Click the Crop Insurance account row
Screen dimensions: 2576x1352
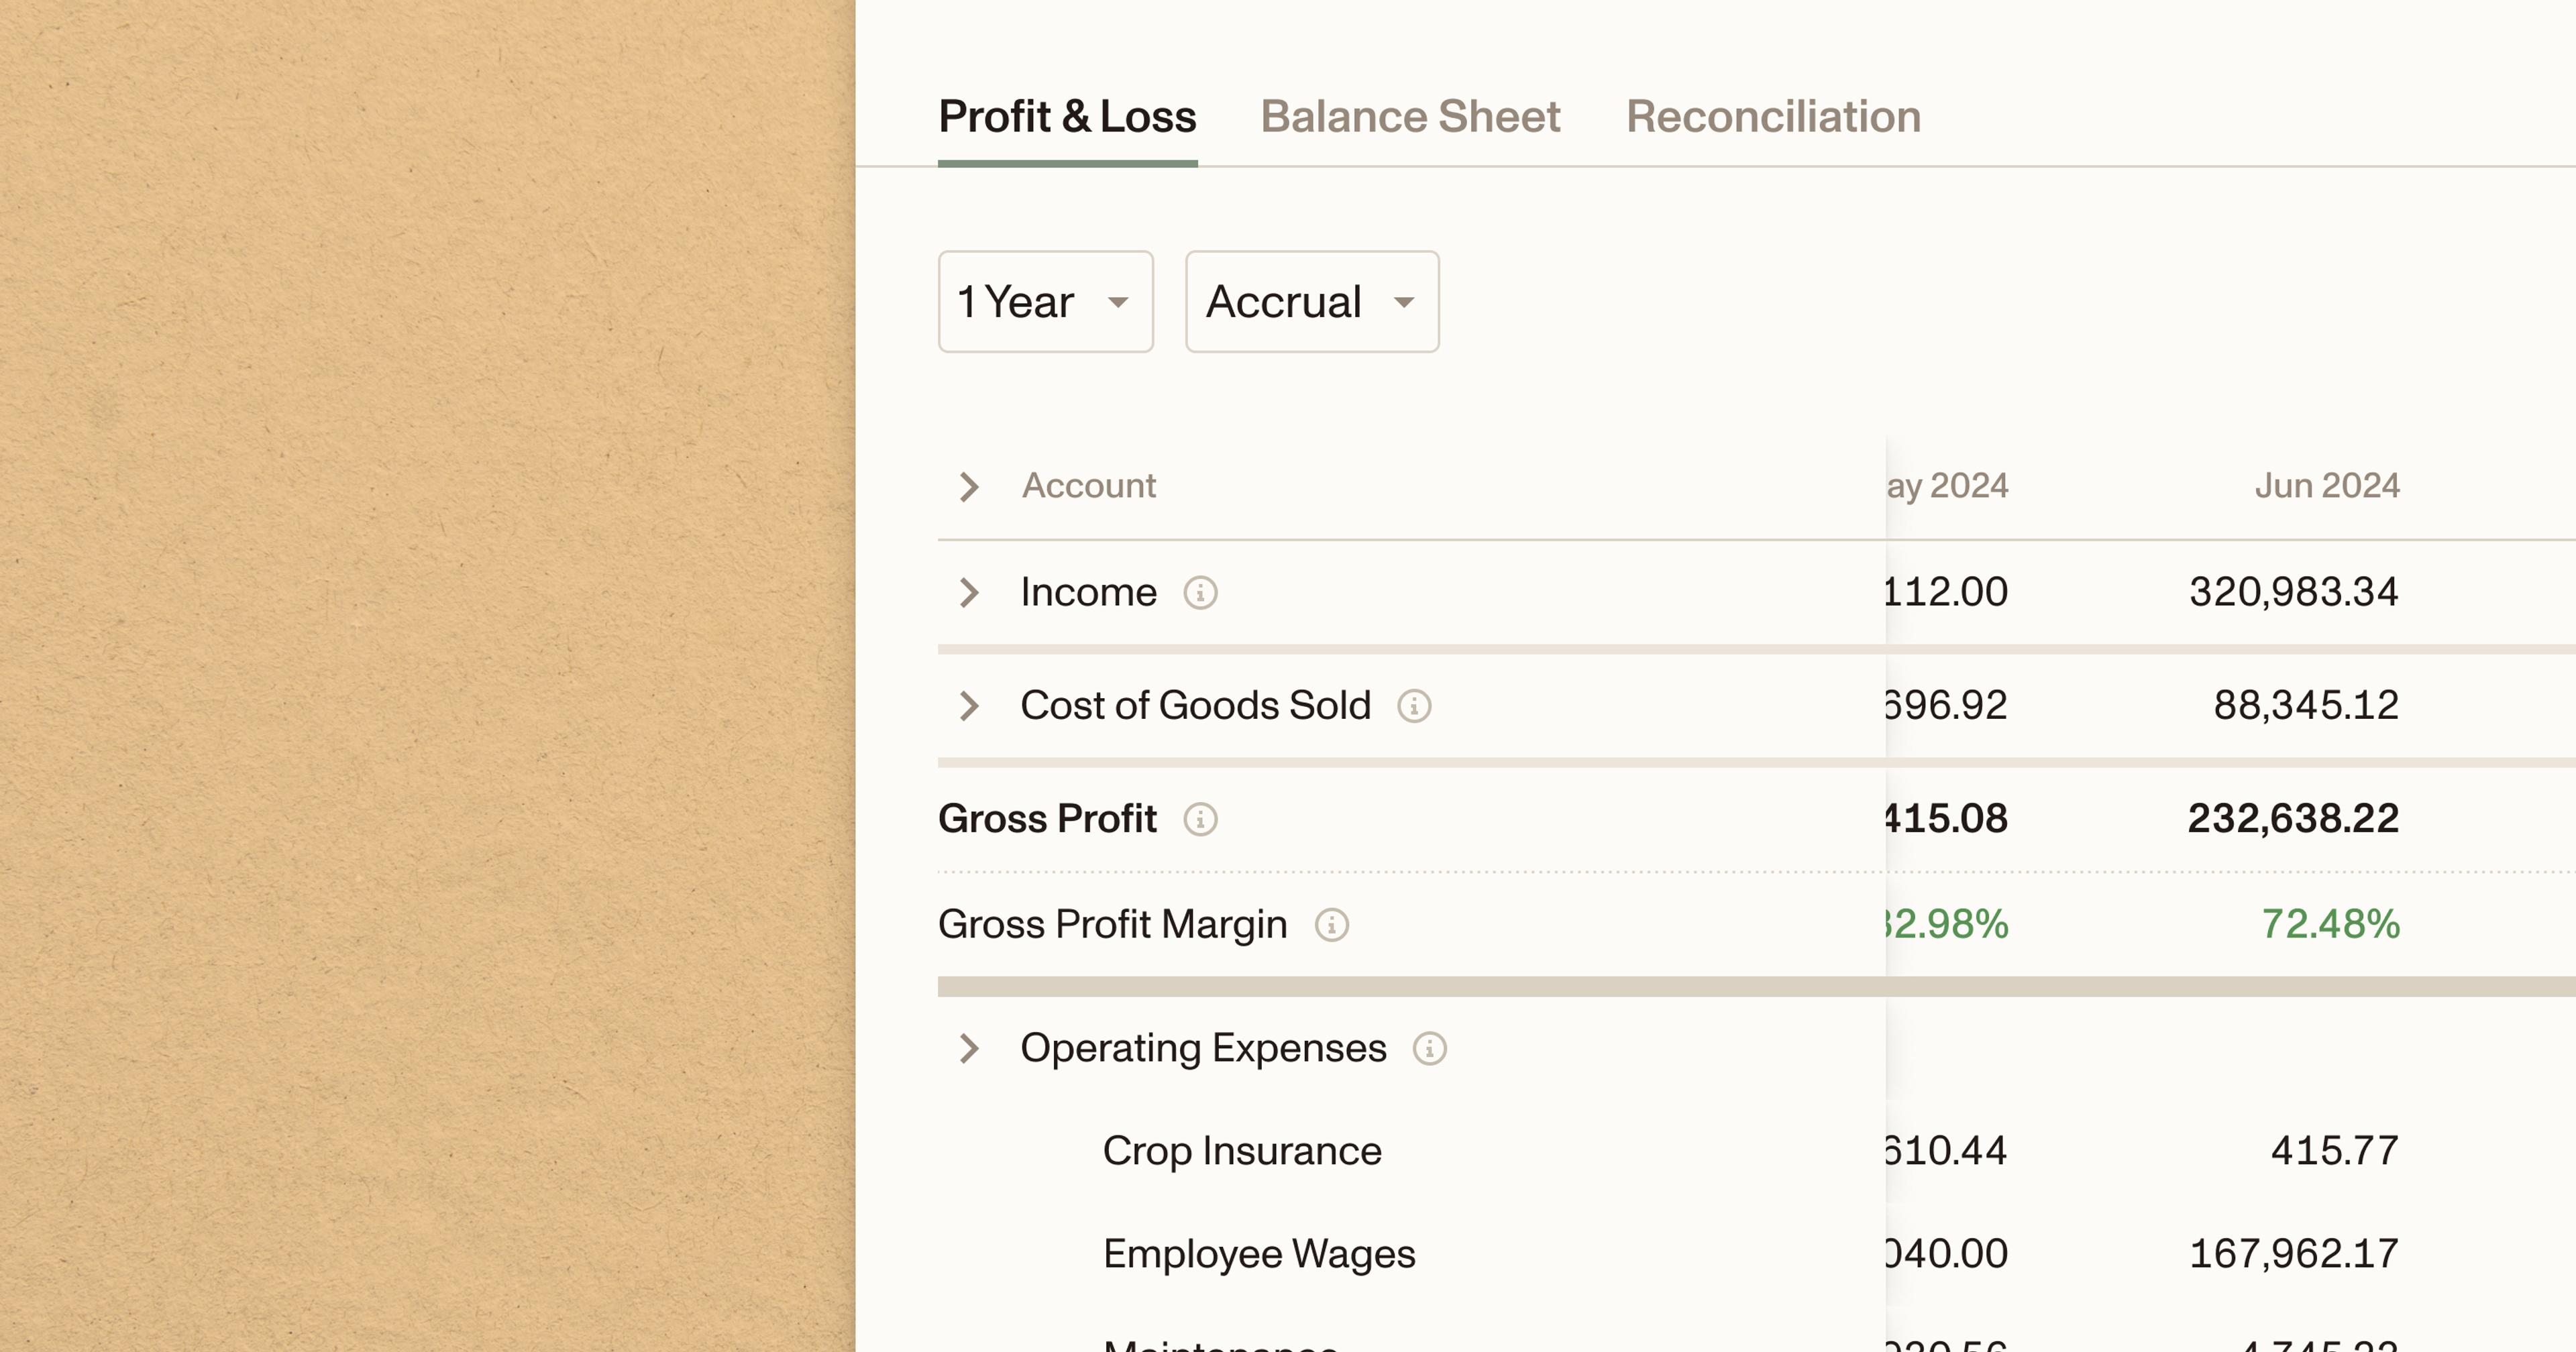click(1241, 1151)
